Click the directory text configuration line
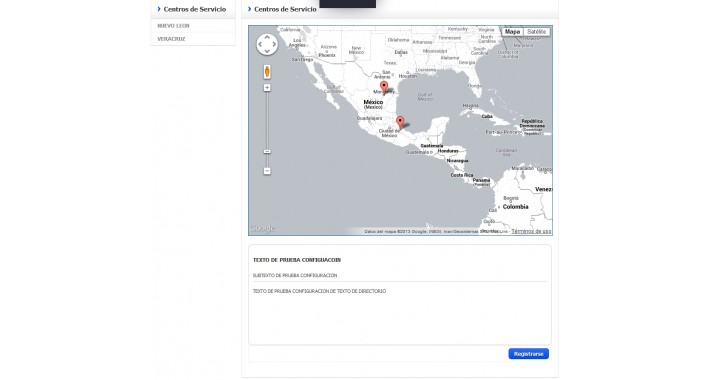 tap(319, 291)
